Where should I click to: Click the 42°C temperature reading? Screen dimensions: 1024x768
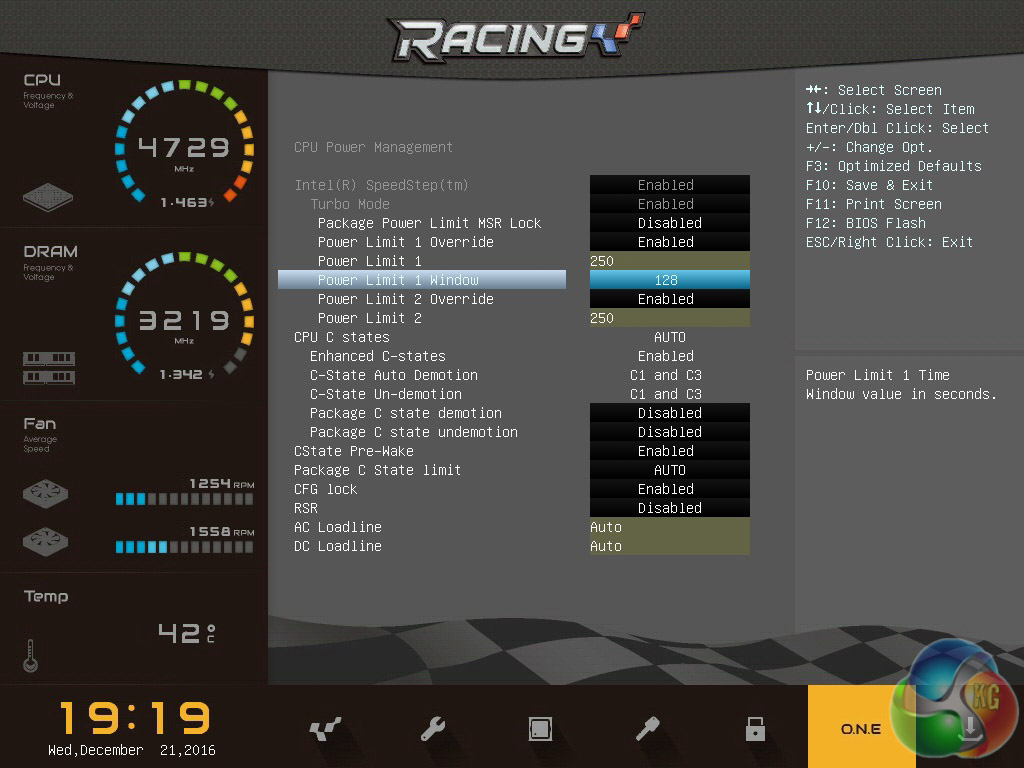[187, 633]
